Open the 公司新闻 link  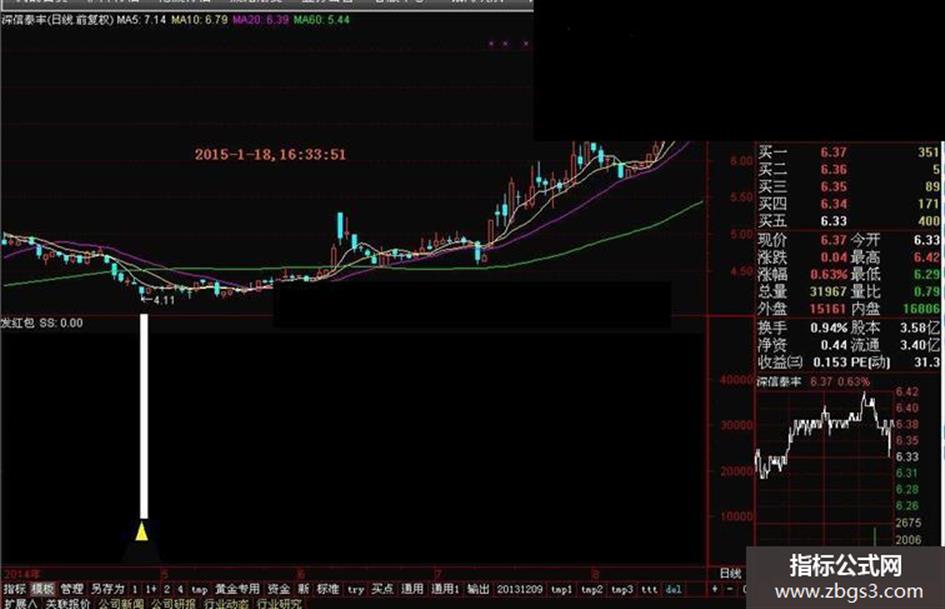121,604
